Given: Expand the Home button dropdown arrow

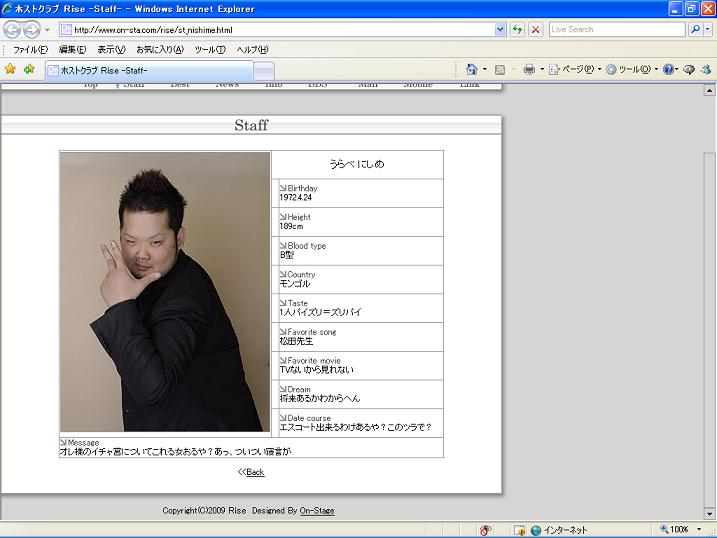Looking at the screenshot, I should 485,69.
